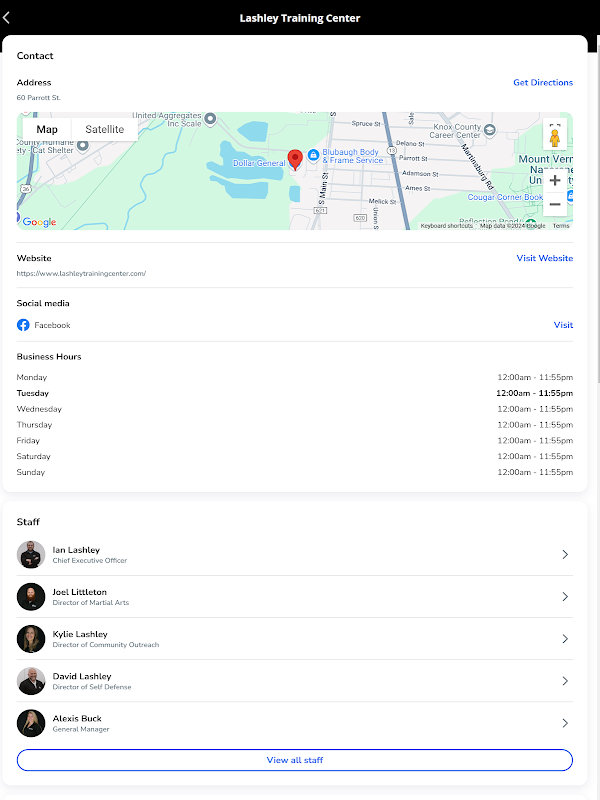Click Joel Littleton's avatar photo

coord(31,597)
